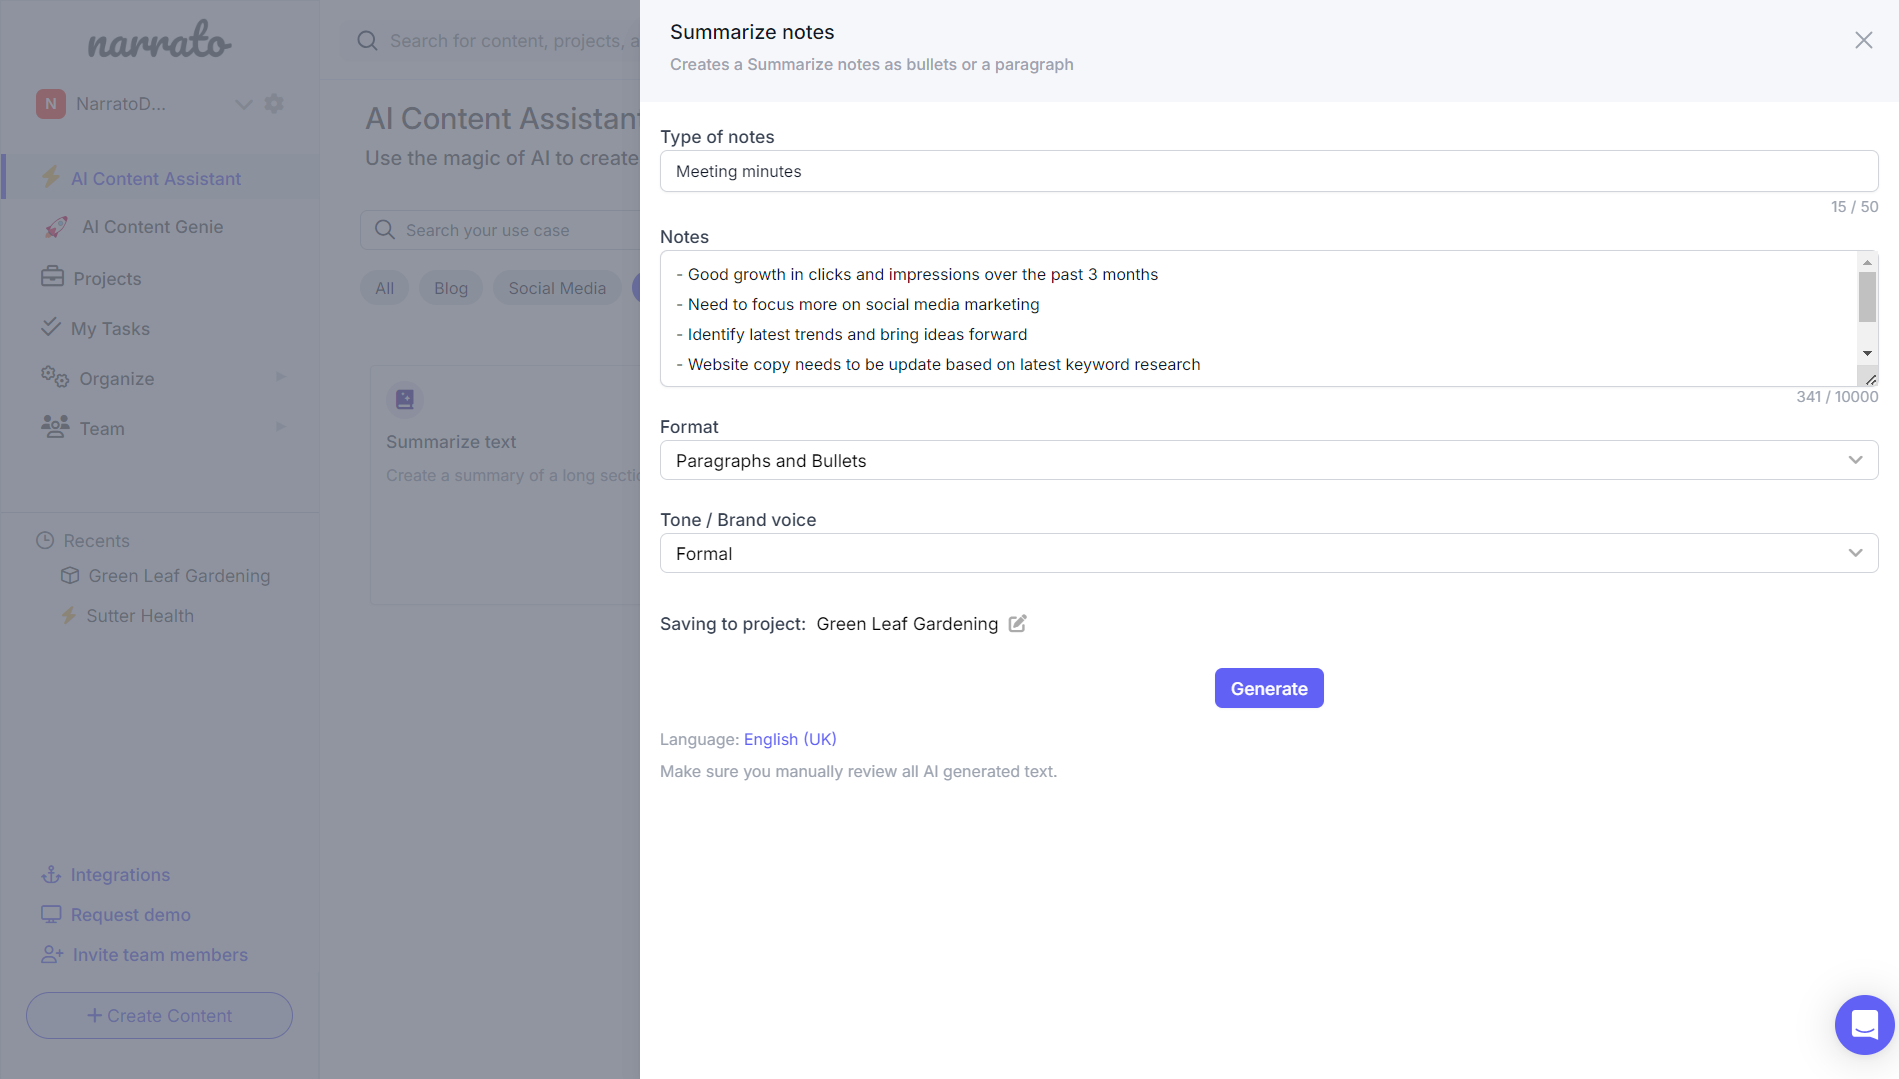Click the Create Content button
Image resolution: width=1899 pixels, height=1079 pixels.
point(159,1015)
